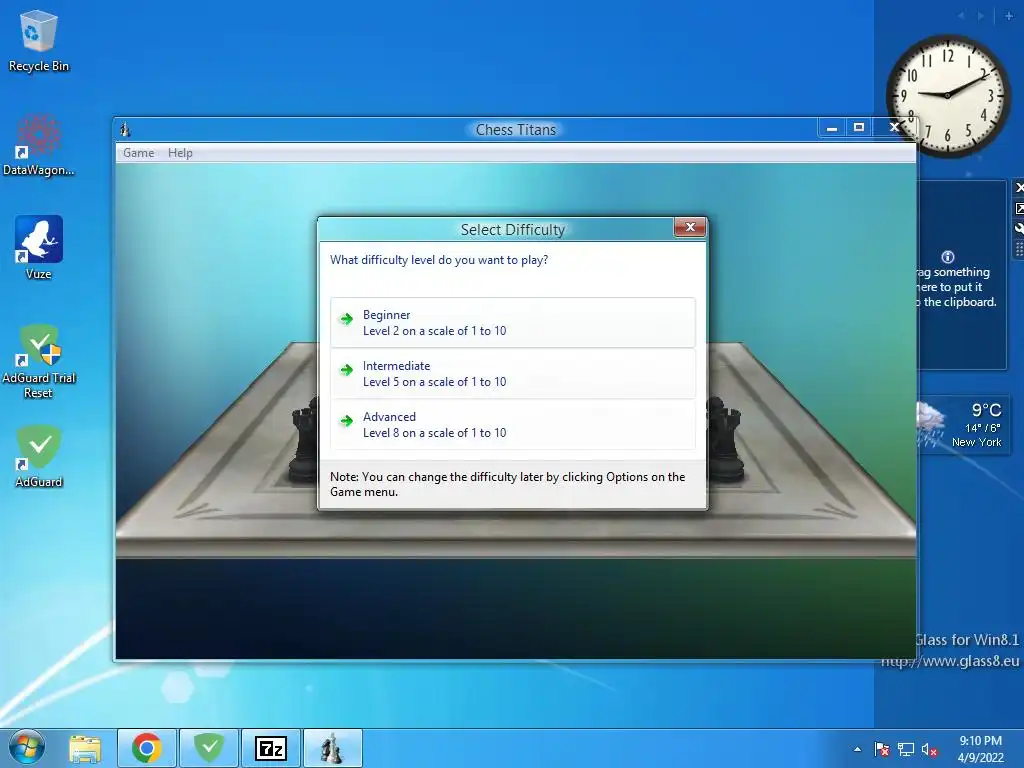Screen dimensions: 1024x768
Task: Maximize the Chess Titans window
Action: [859, 127]
